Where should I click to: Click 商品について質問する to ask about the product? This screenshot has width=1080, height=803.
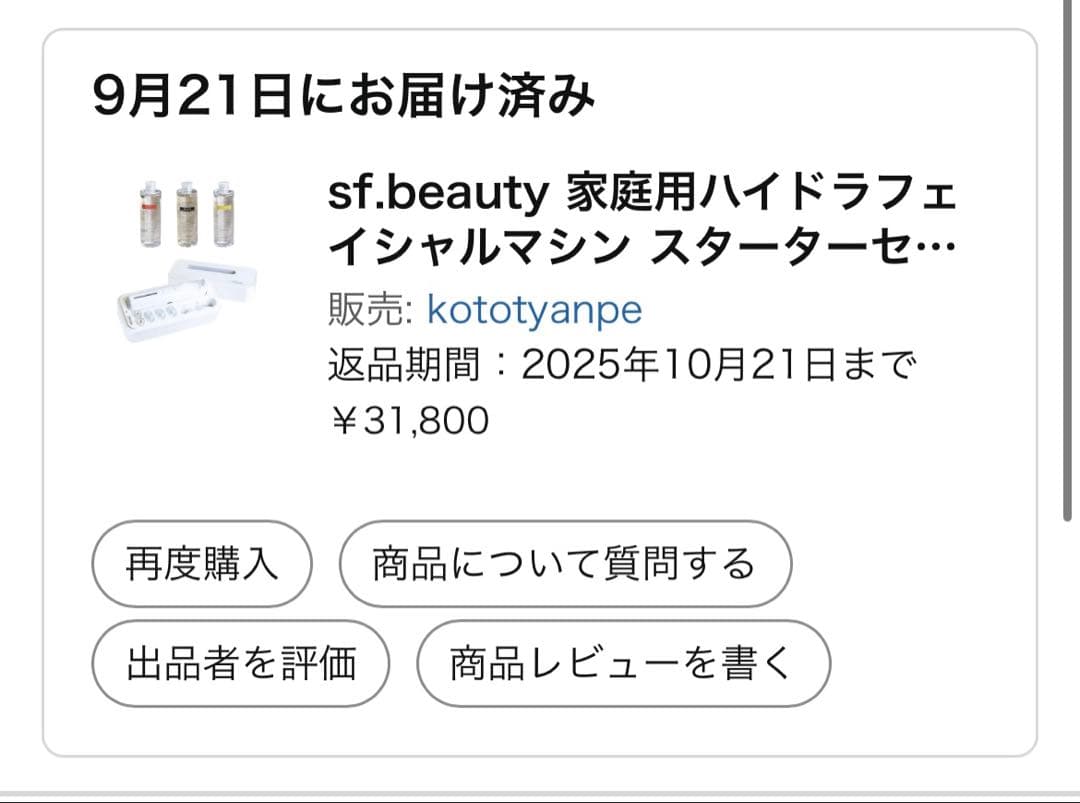(x=565, y=565)
